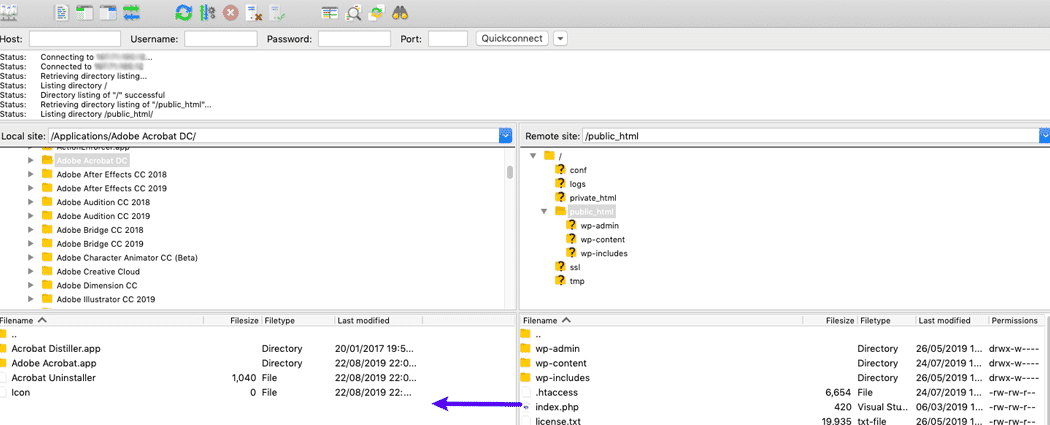Click the Reconnect to last server icon
The image size is (1050, 425).
279,13
